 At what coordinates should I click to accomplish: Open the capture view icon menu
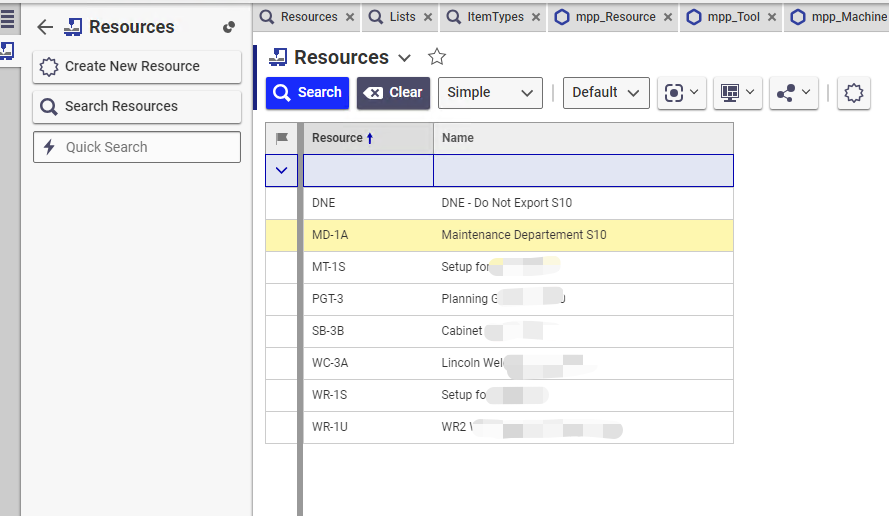click(x=681, y=93)
